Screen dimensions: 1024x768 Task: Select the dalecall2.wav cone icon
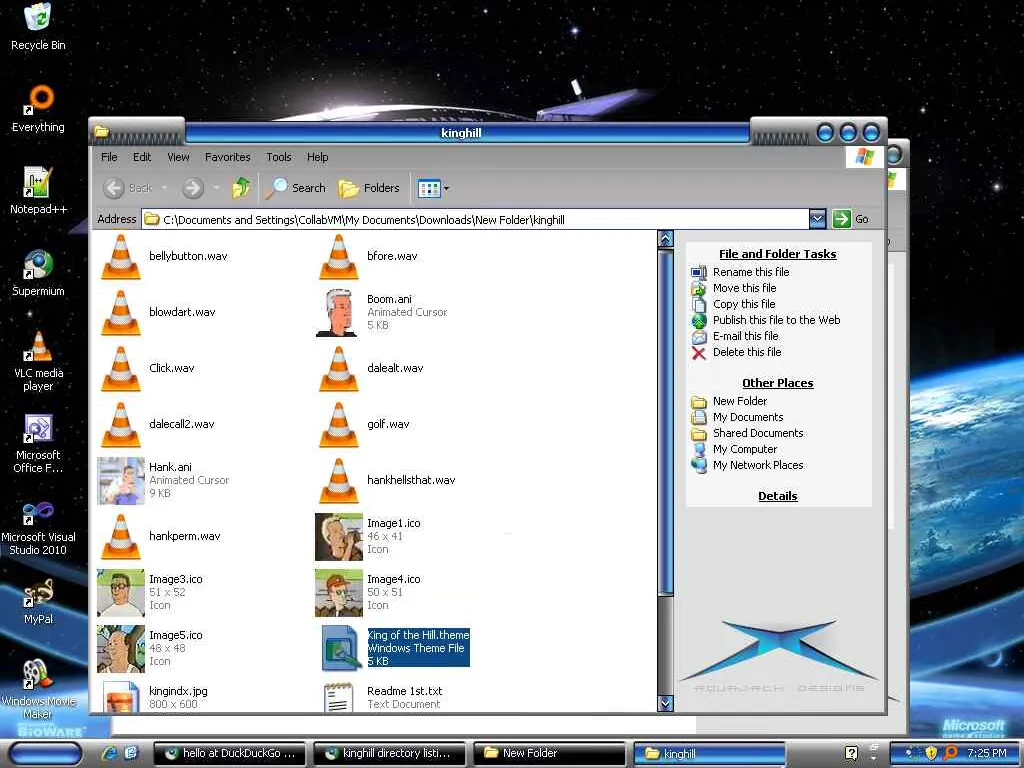coord(121,425)
